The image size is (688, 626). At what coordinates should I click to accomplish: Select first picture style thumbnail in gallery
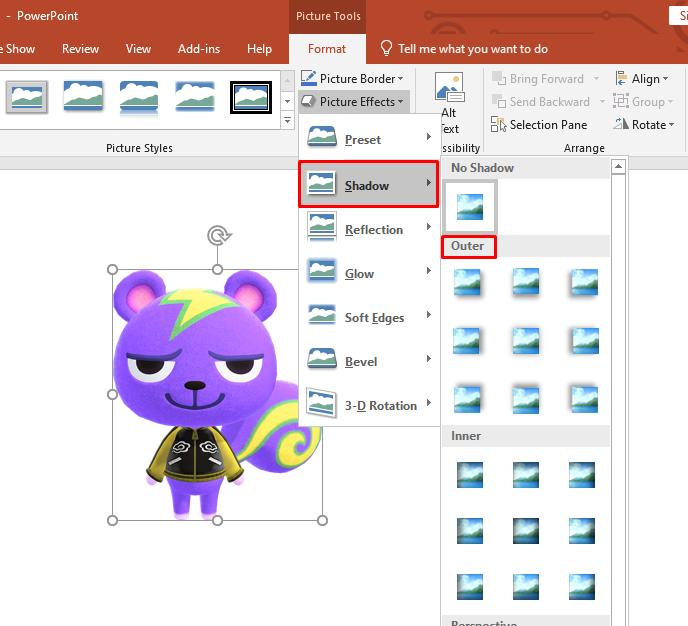pyautogui.click(x=27, y=97)
